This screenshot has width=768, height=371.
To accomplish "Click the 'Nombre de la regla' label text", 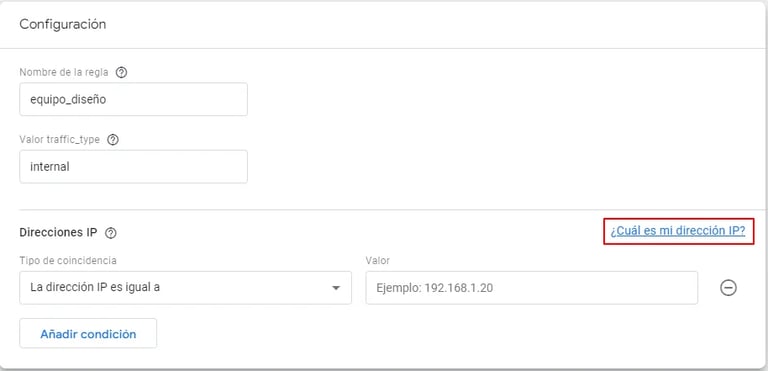I will click(64, 73).
